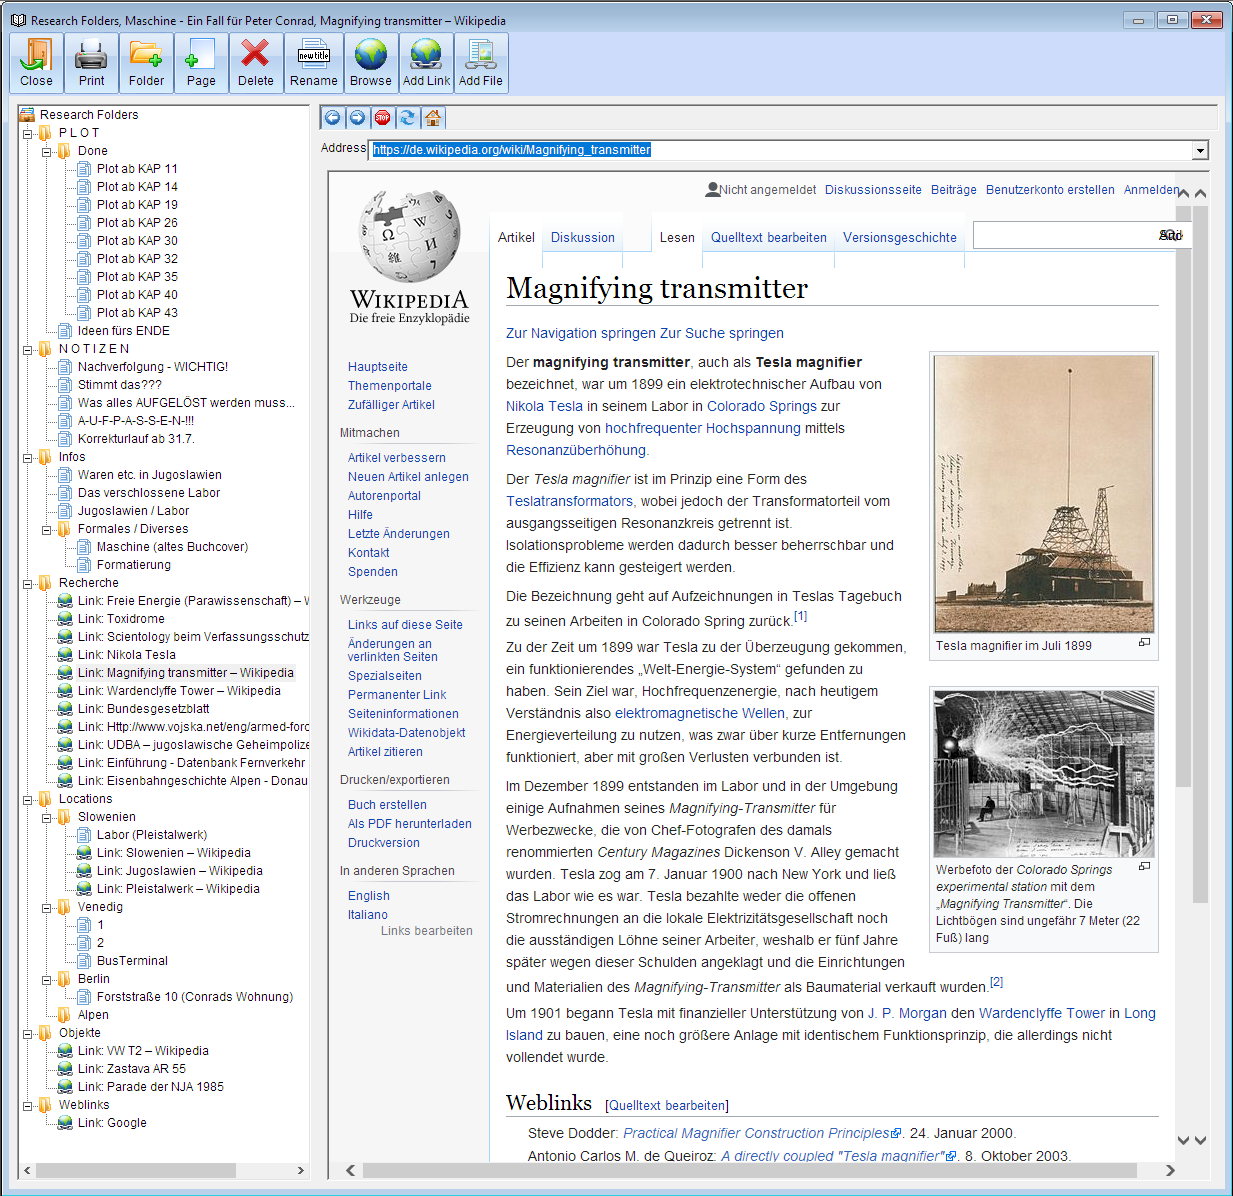
Task: Collapse the Recherche folder
Action: pyautogui.click(x=28, y=583)
